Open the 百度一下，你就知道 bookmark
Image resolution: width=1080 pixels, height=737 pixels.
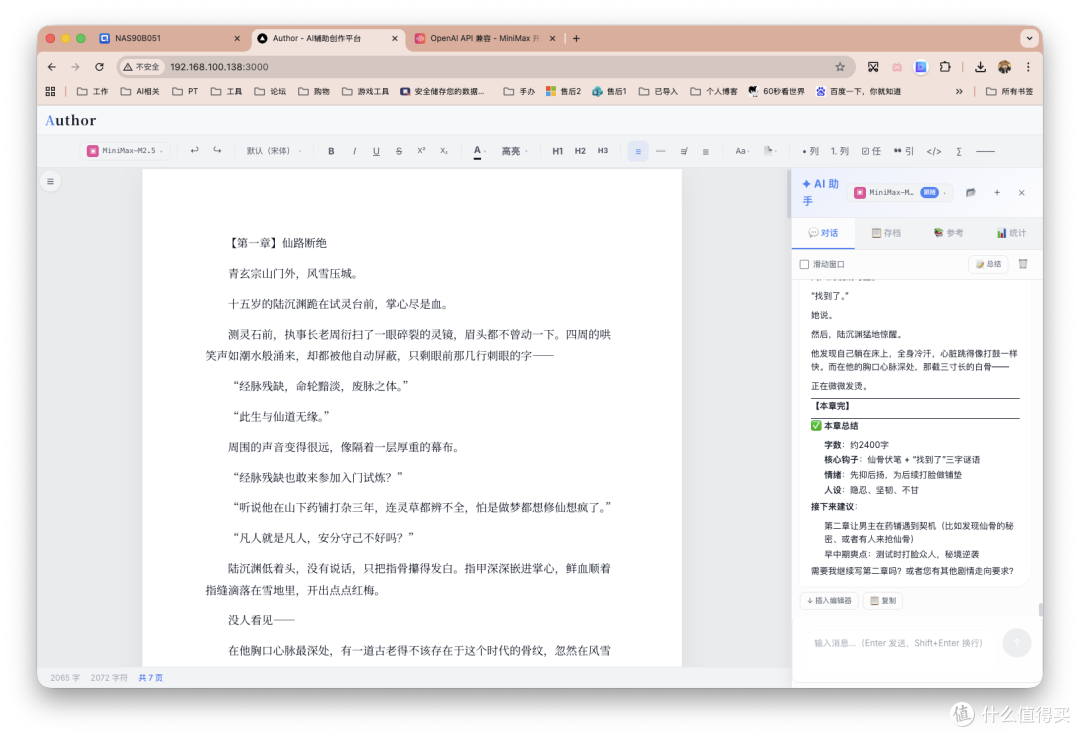(858, 92)
